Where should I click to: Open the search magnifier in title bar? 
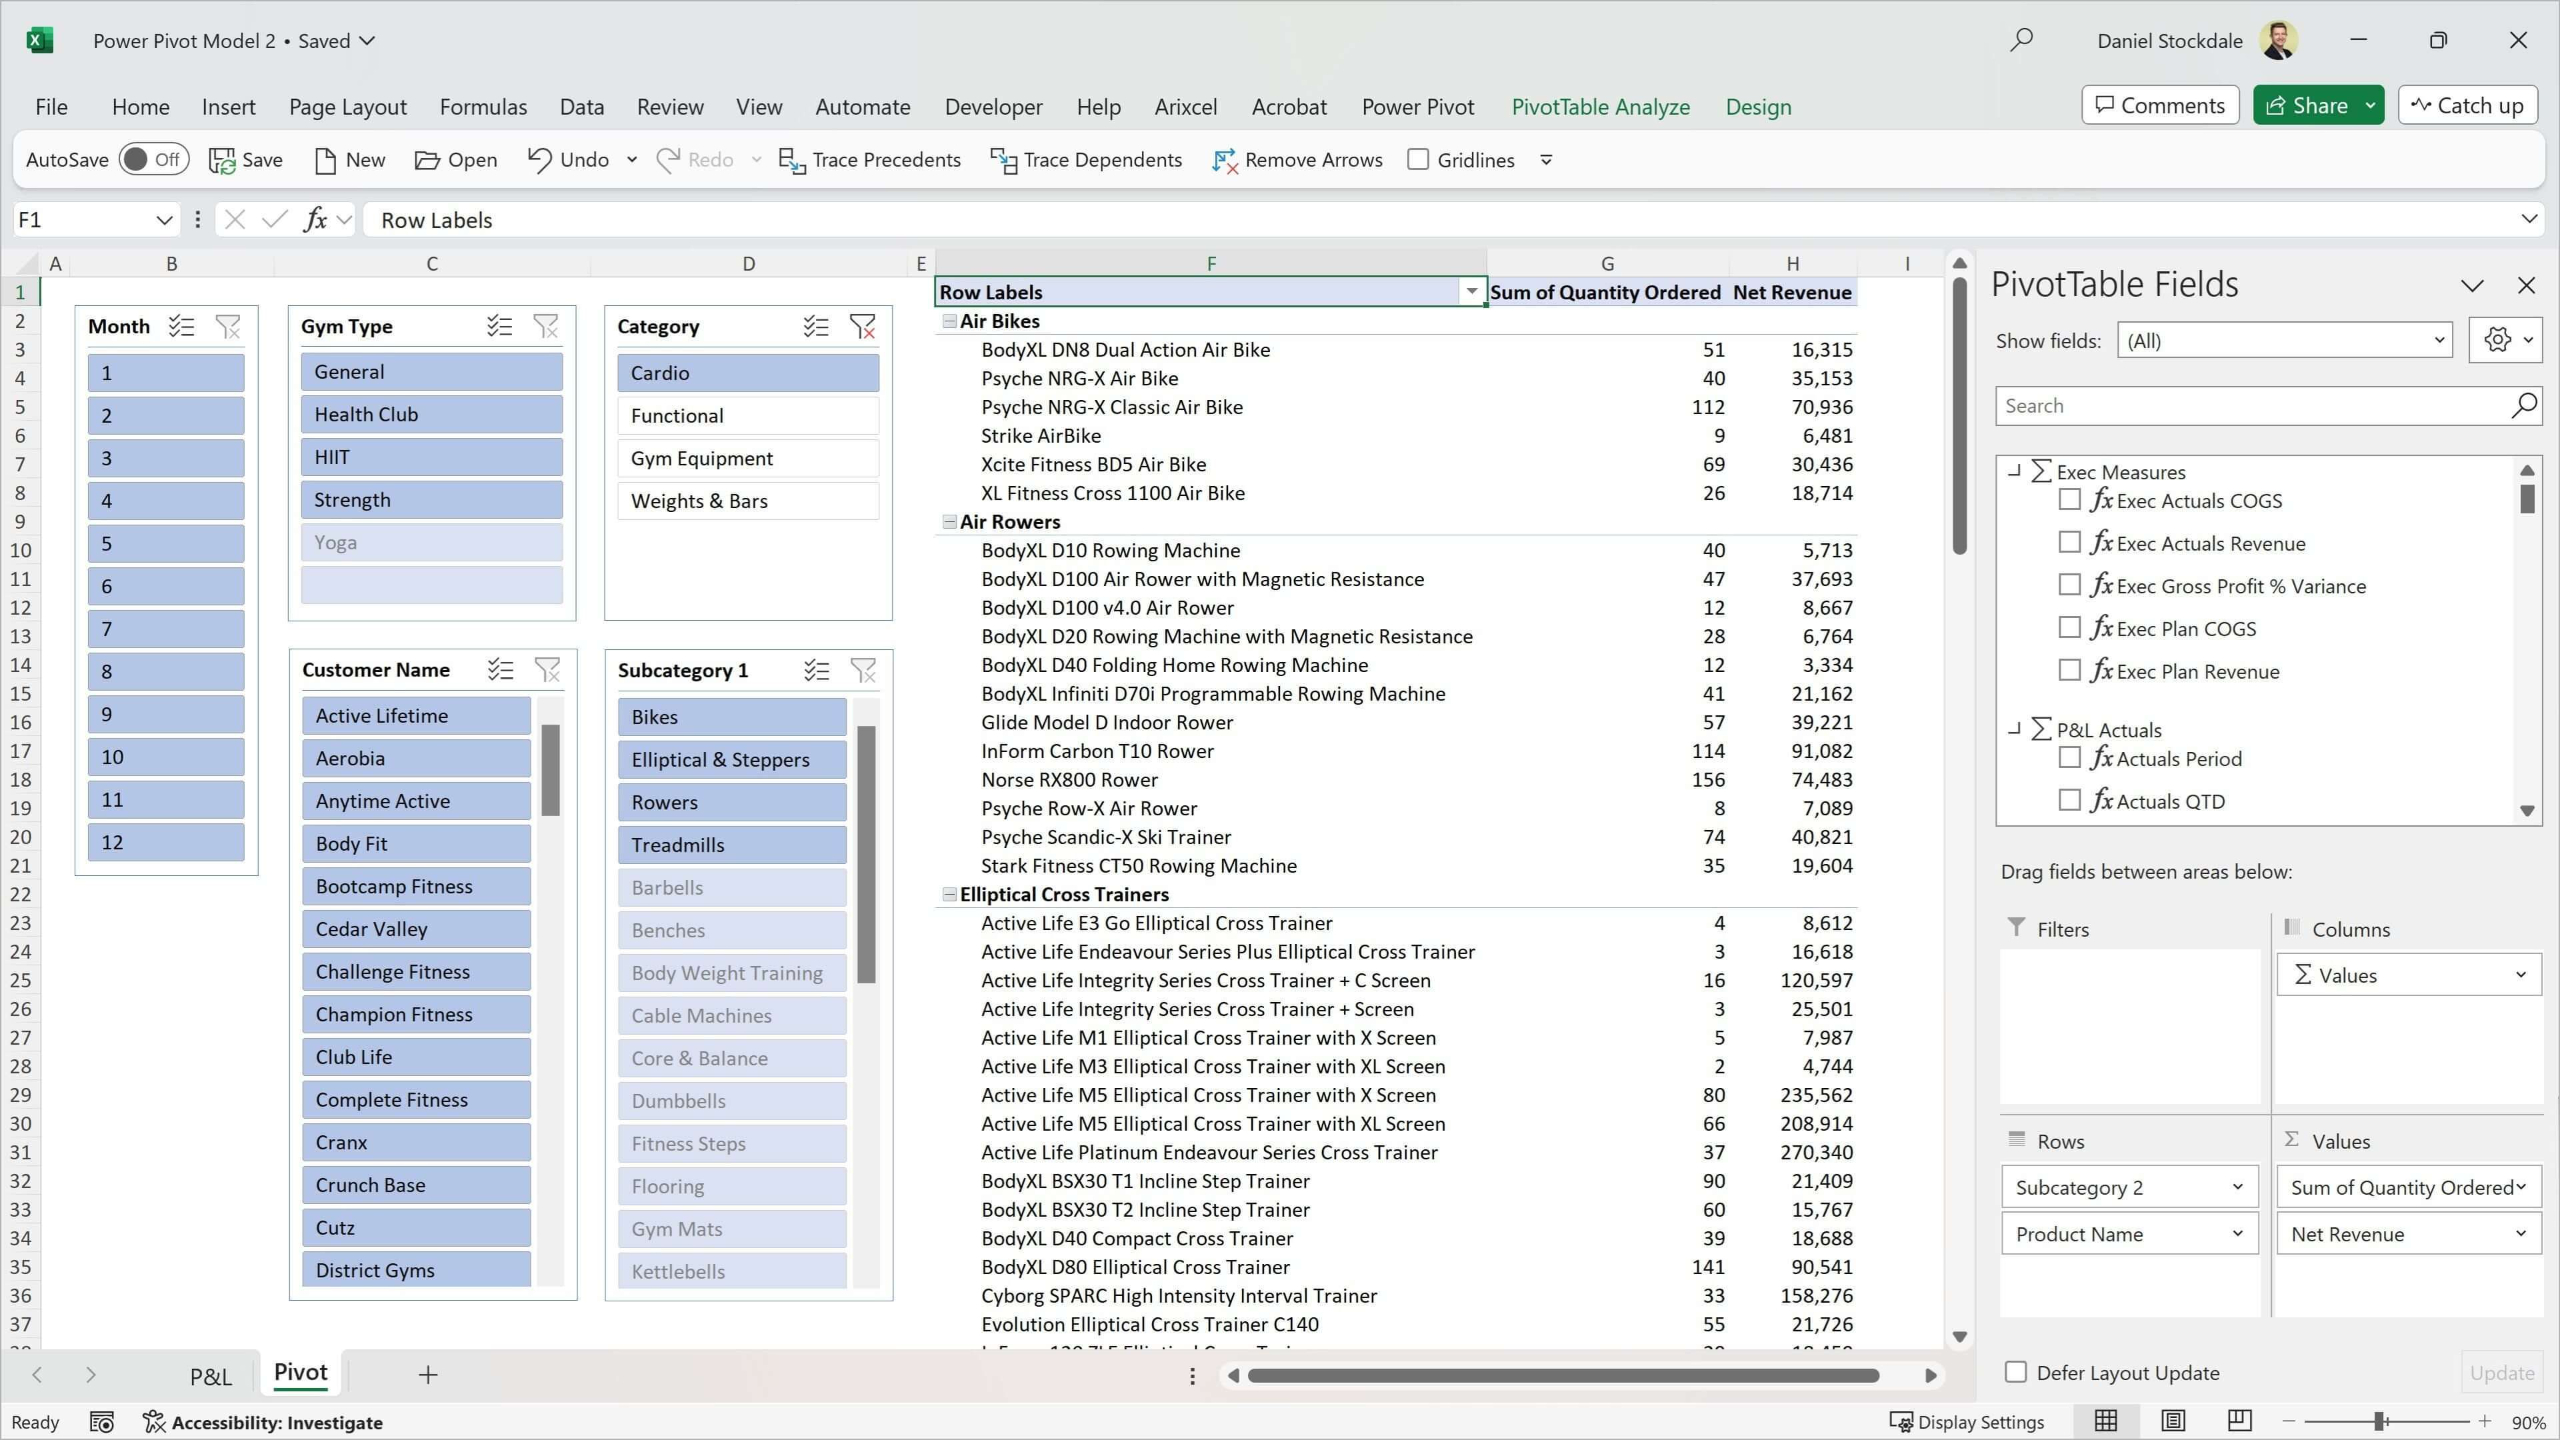click(2021, 40)
